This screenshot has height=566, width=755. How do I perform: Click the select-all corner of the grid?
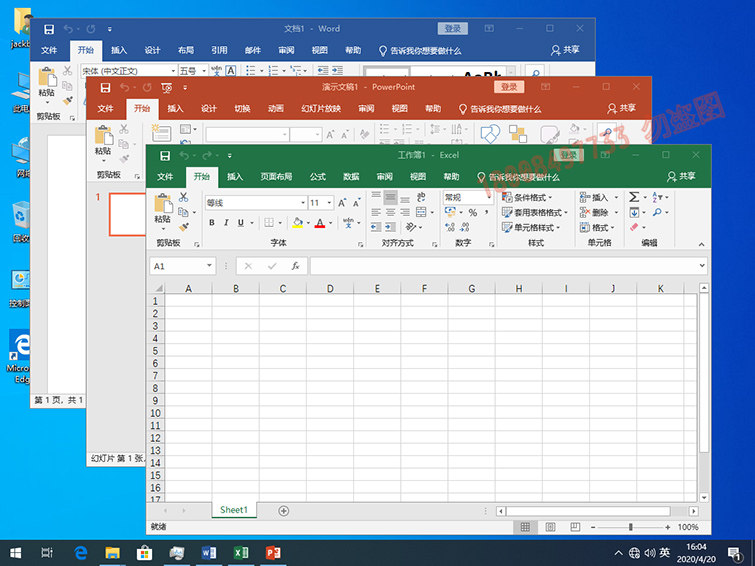click(156, 289)
